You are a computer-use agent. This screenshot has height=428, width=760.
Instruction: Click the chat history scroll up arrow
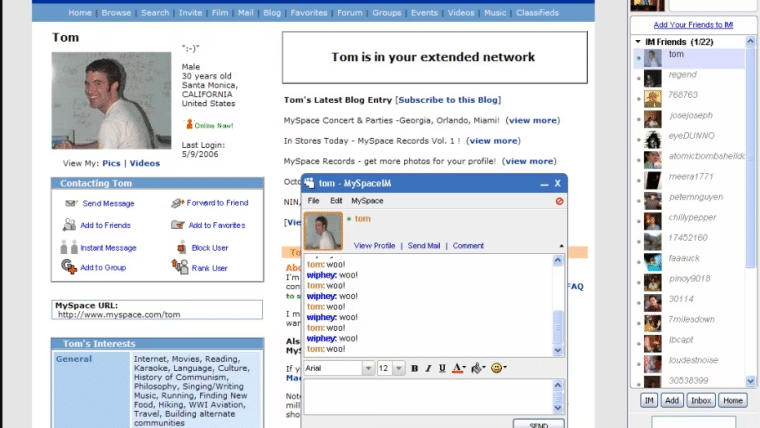557,260
